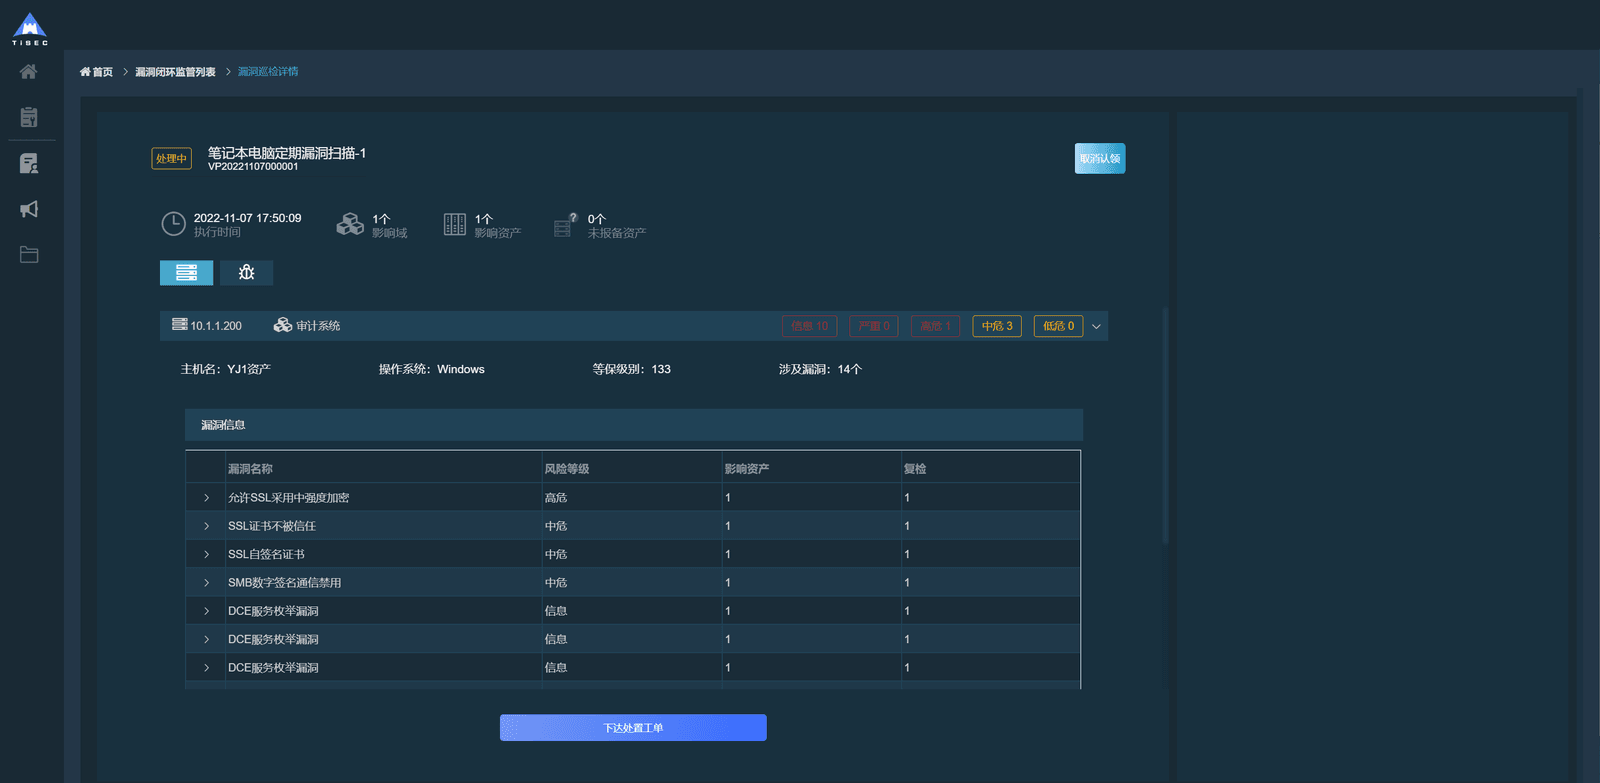Open the document audit icon in sidebar
1600x783 pixels.
click(x=29, y=163)
